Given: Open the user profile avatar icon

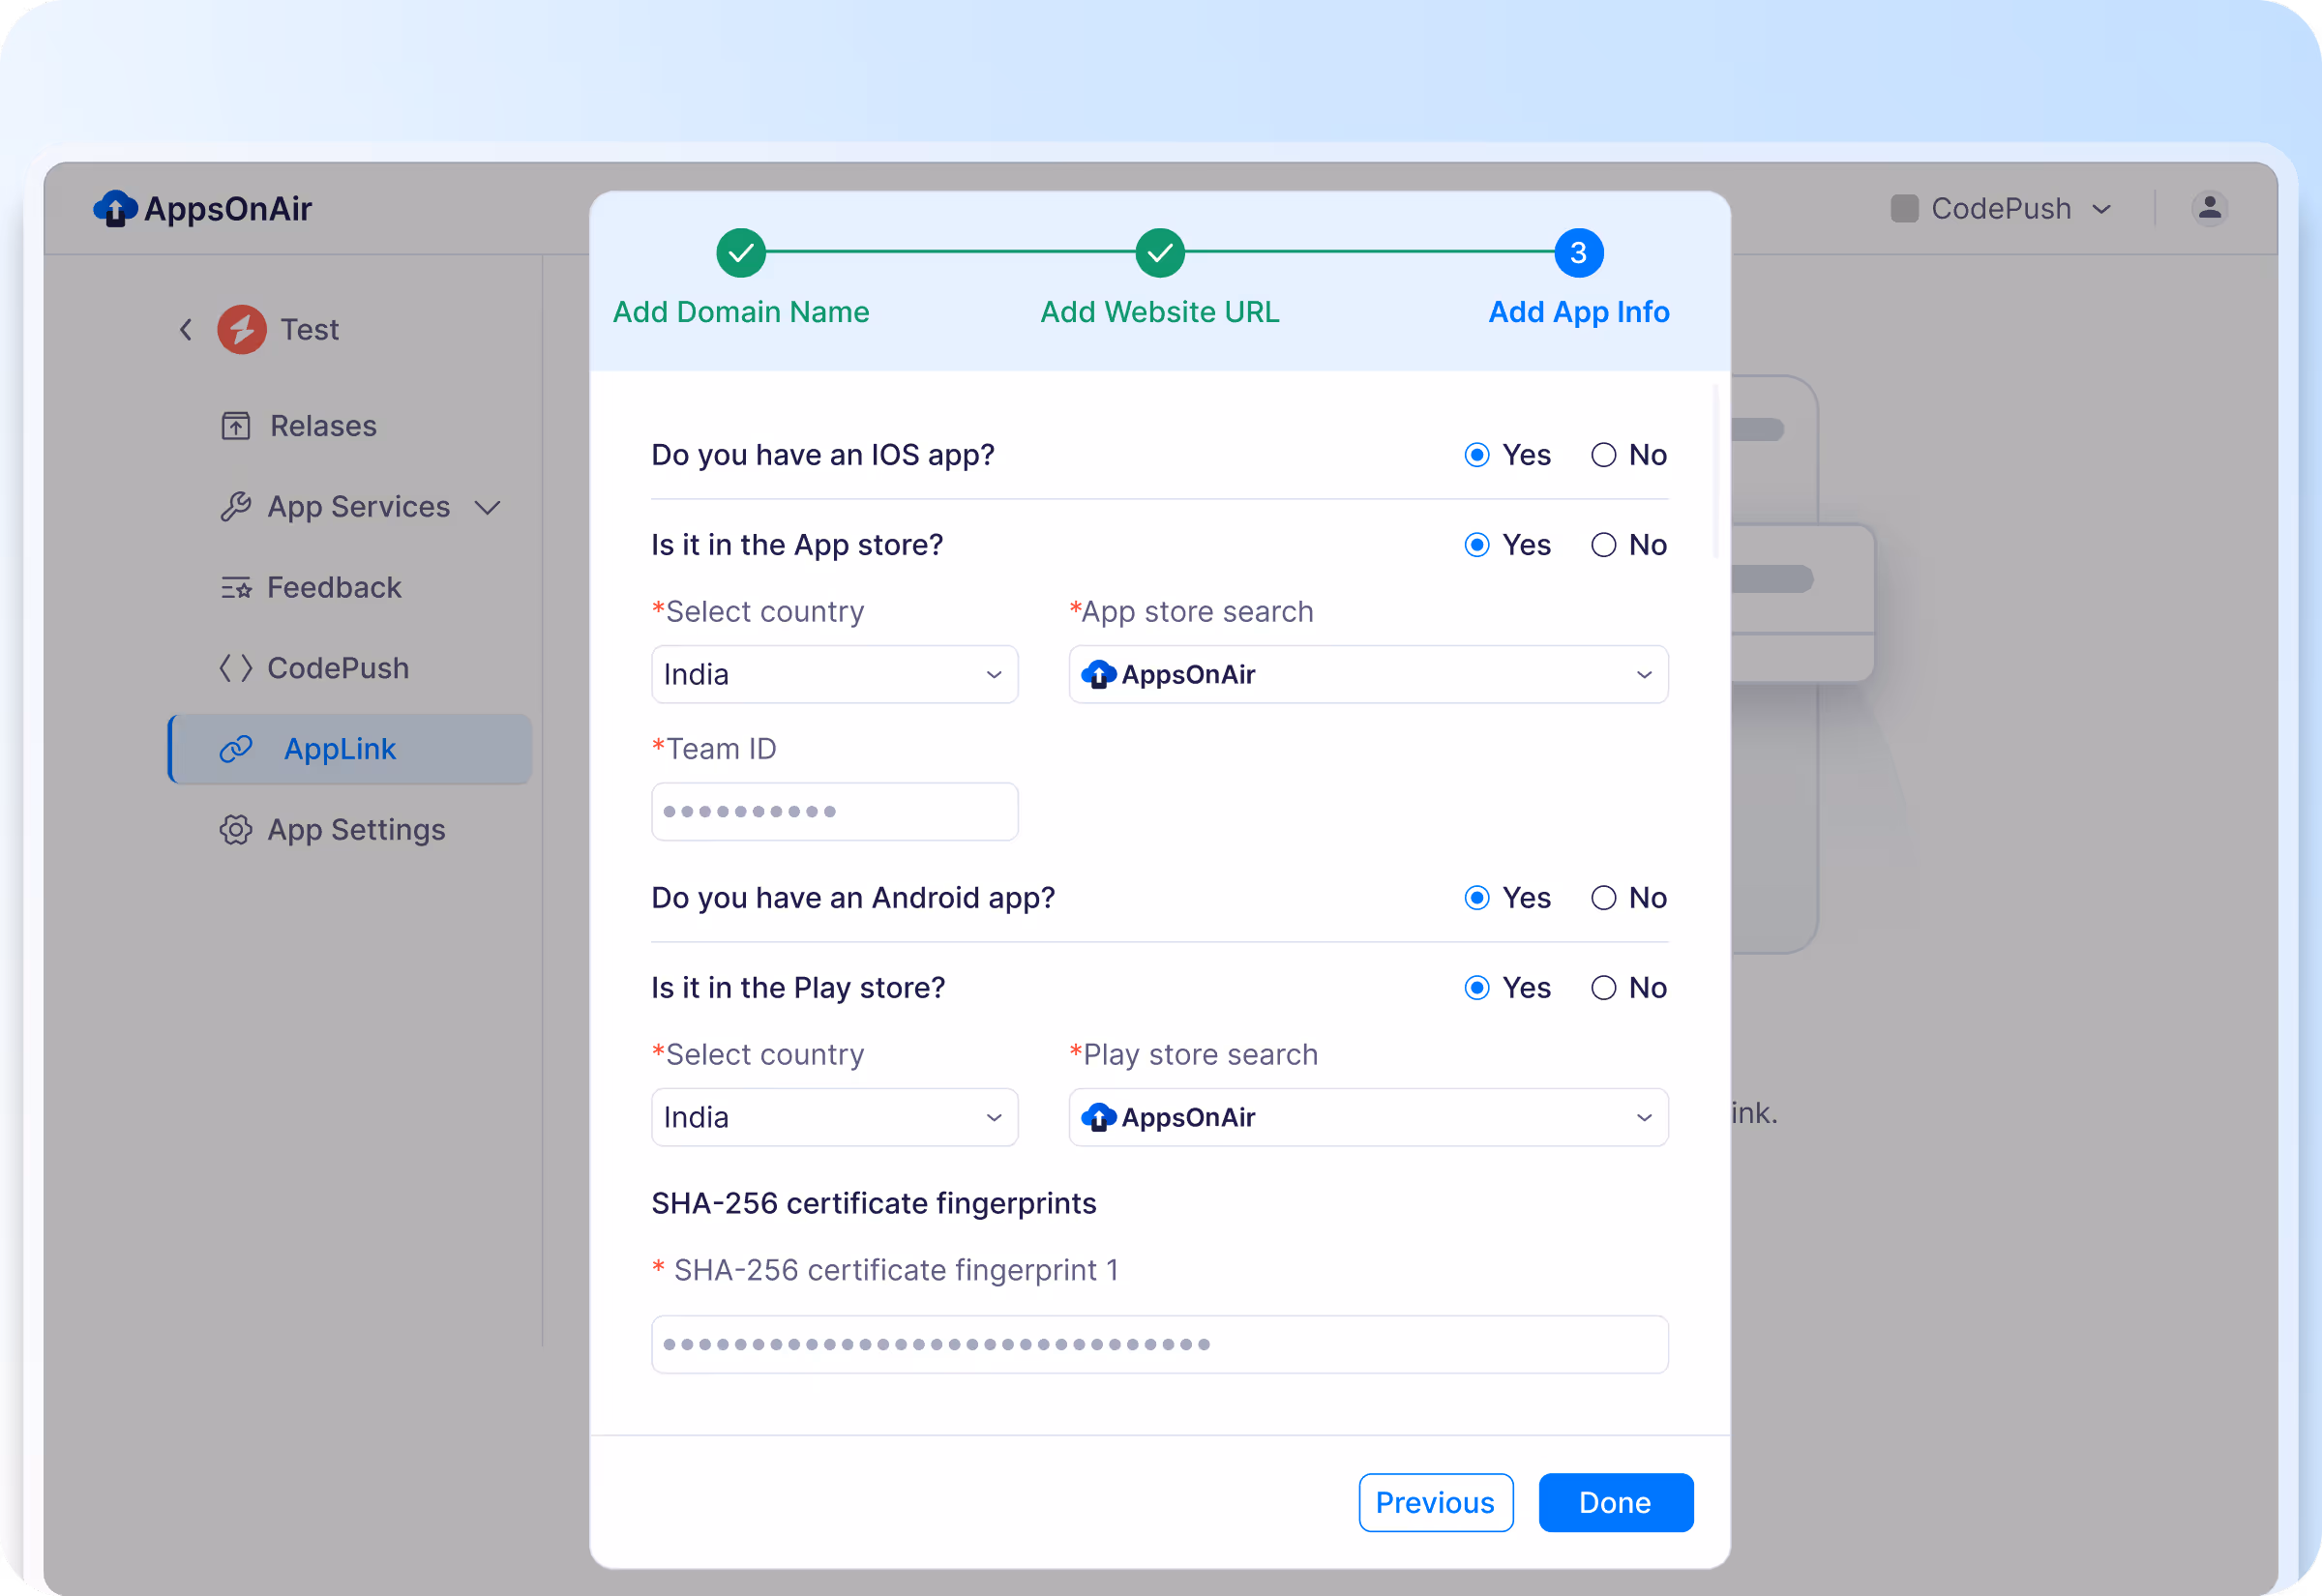Looking at the screenshot, I should (2209, 208).
